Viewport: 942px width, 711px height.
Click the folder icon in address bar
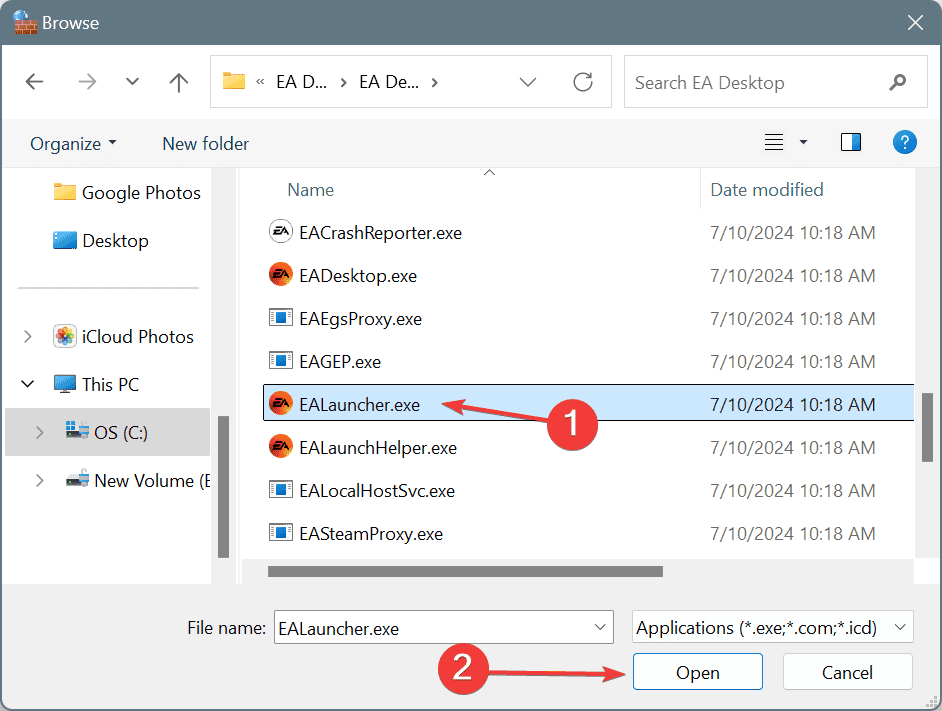(x=234, y=81)
